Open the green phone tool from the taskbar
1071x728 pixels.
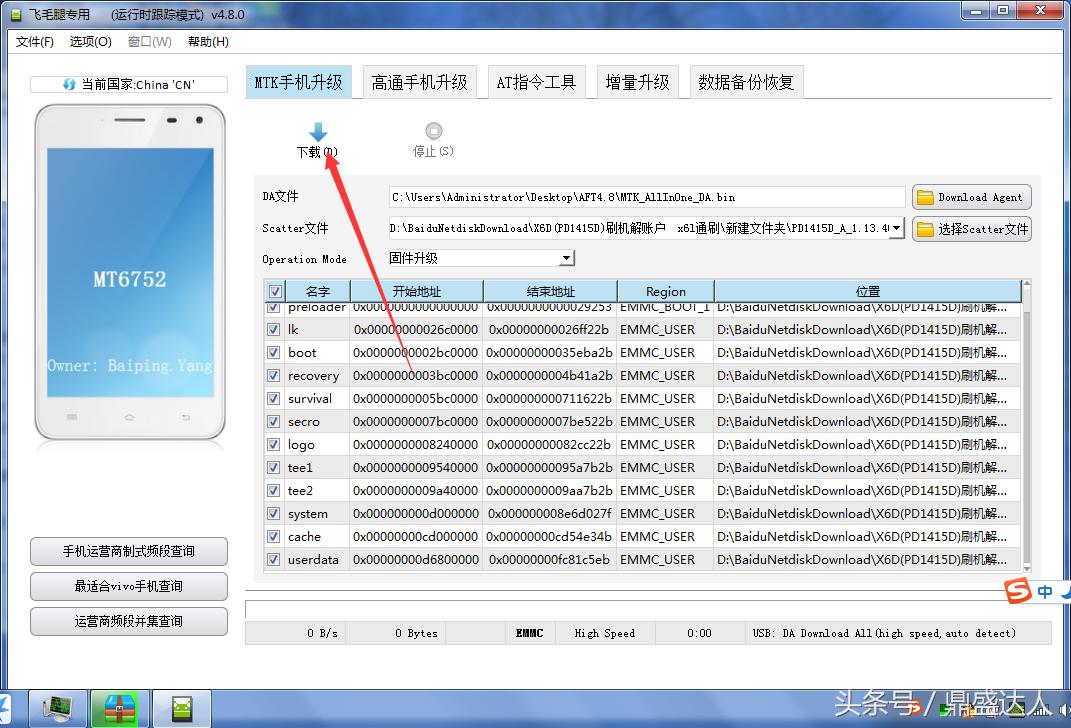pos(182,708)
